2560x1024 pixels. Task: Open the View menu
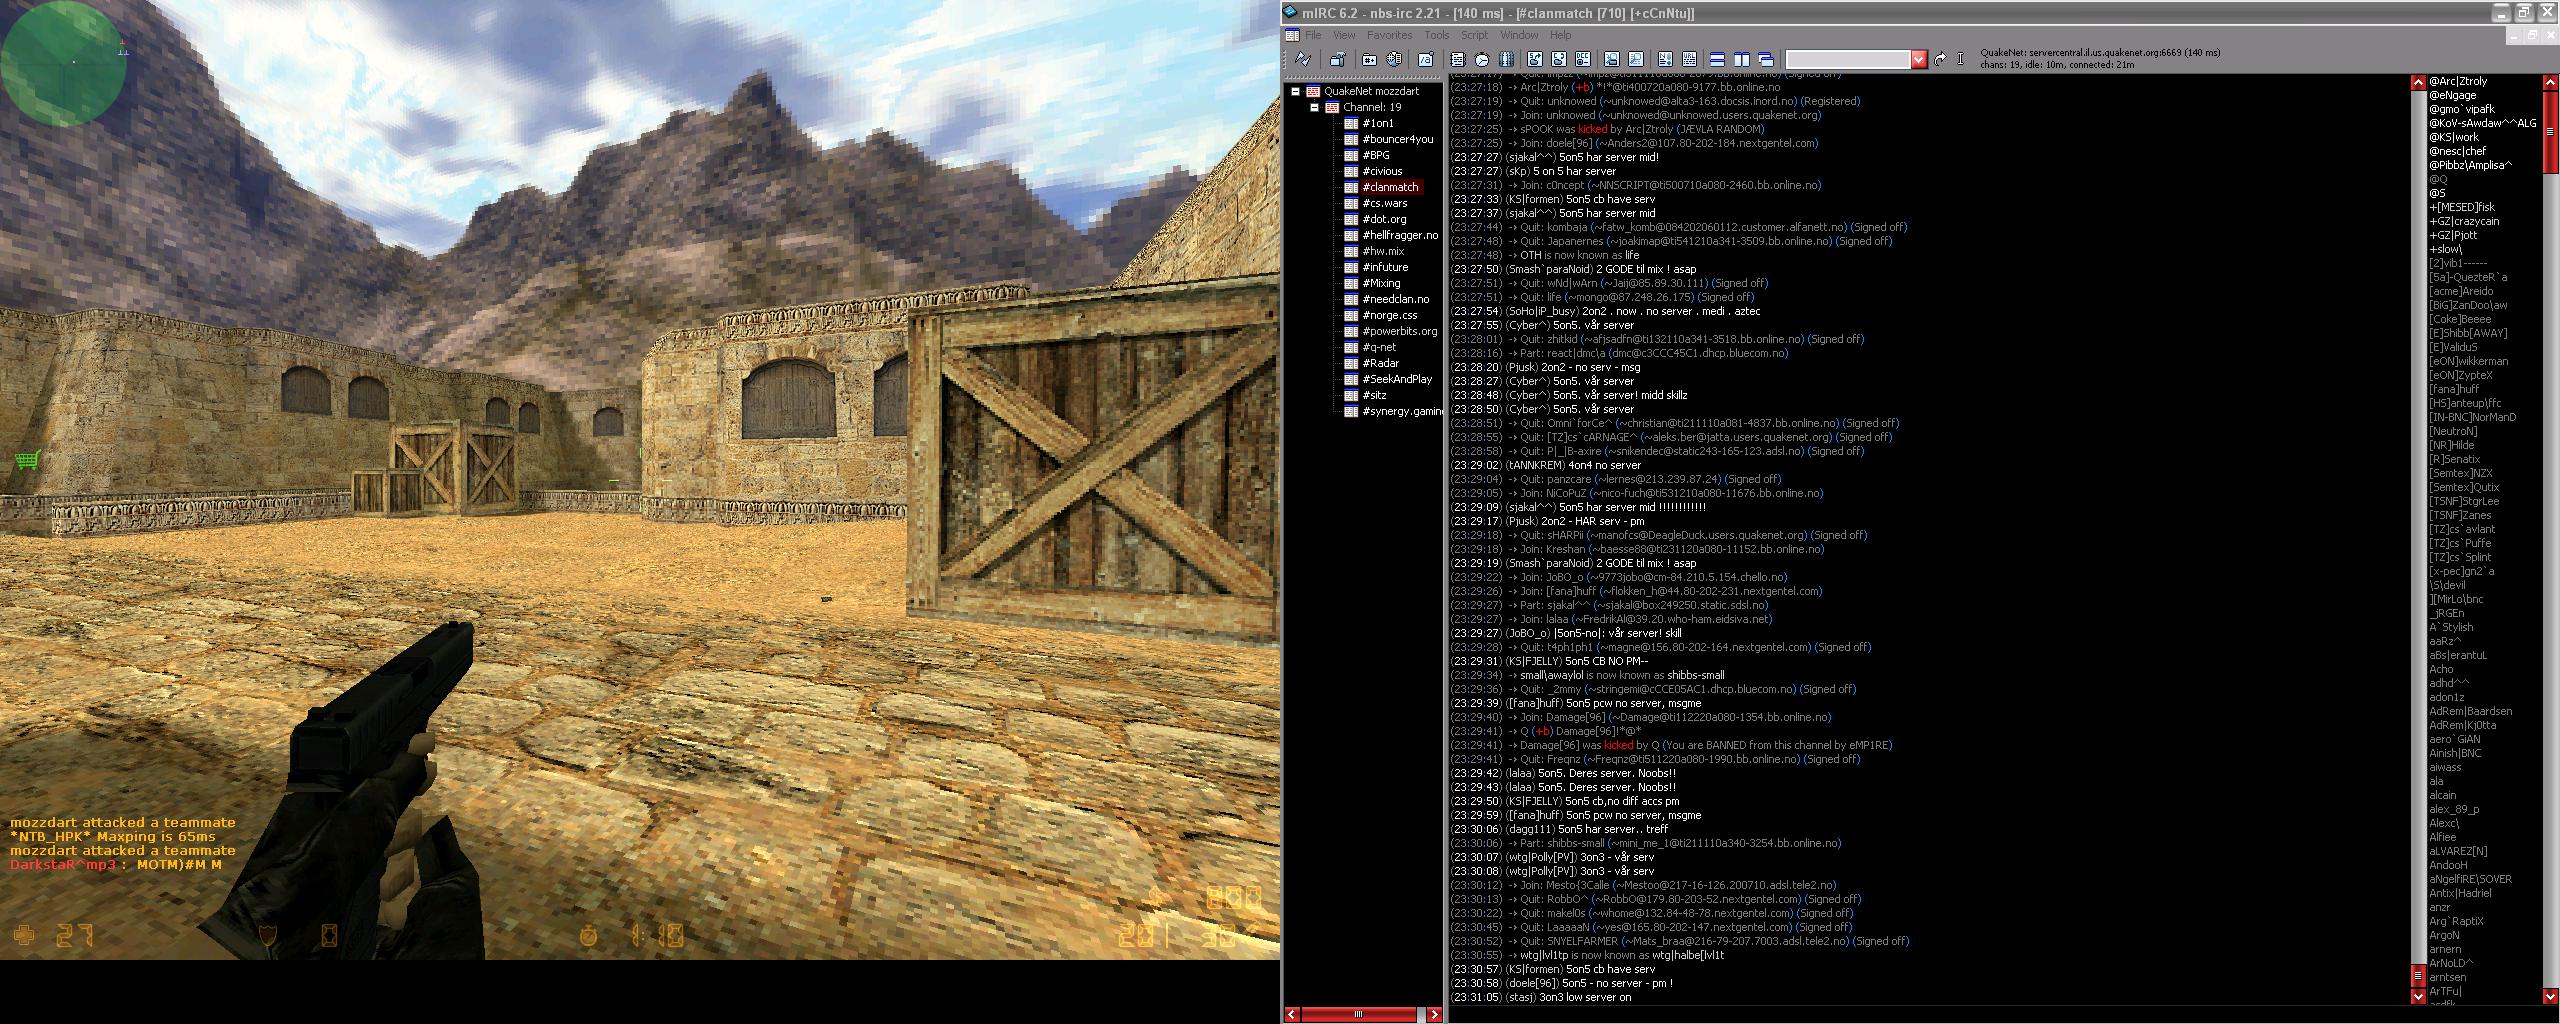tap(1344, 35)
